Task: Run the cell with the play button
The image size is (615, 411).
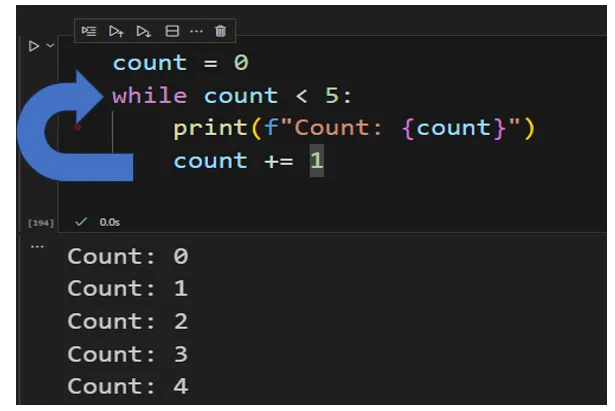Action: click(34, 46)
